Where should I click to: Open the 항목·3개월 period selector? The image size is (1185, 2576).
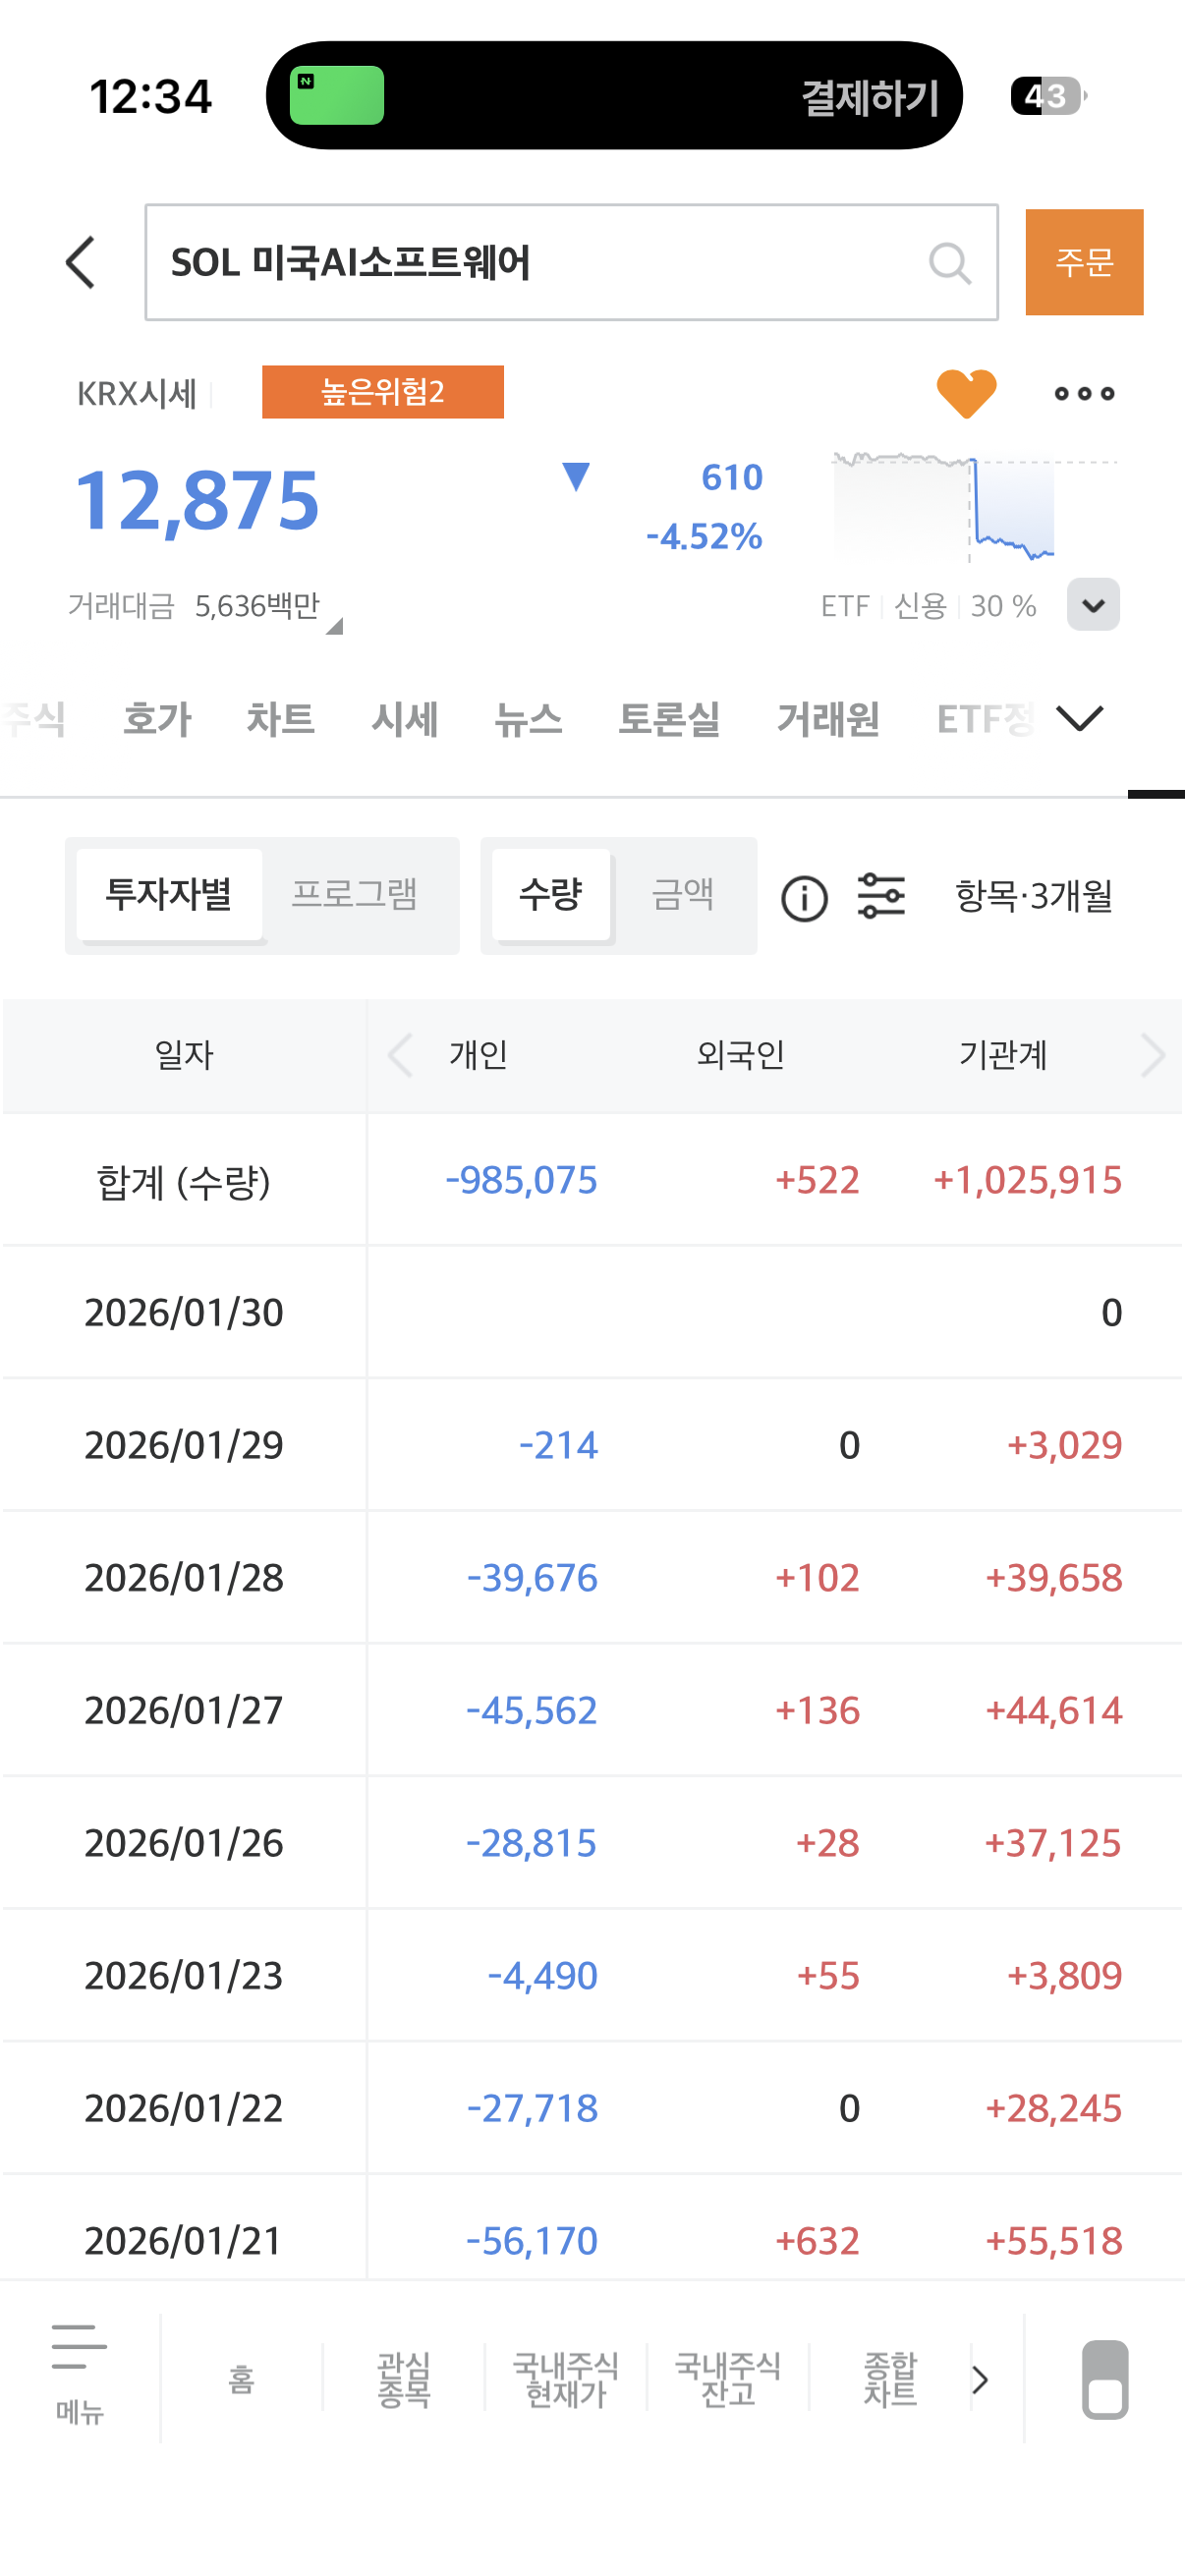click(x=1033, y=896)
